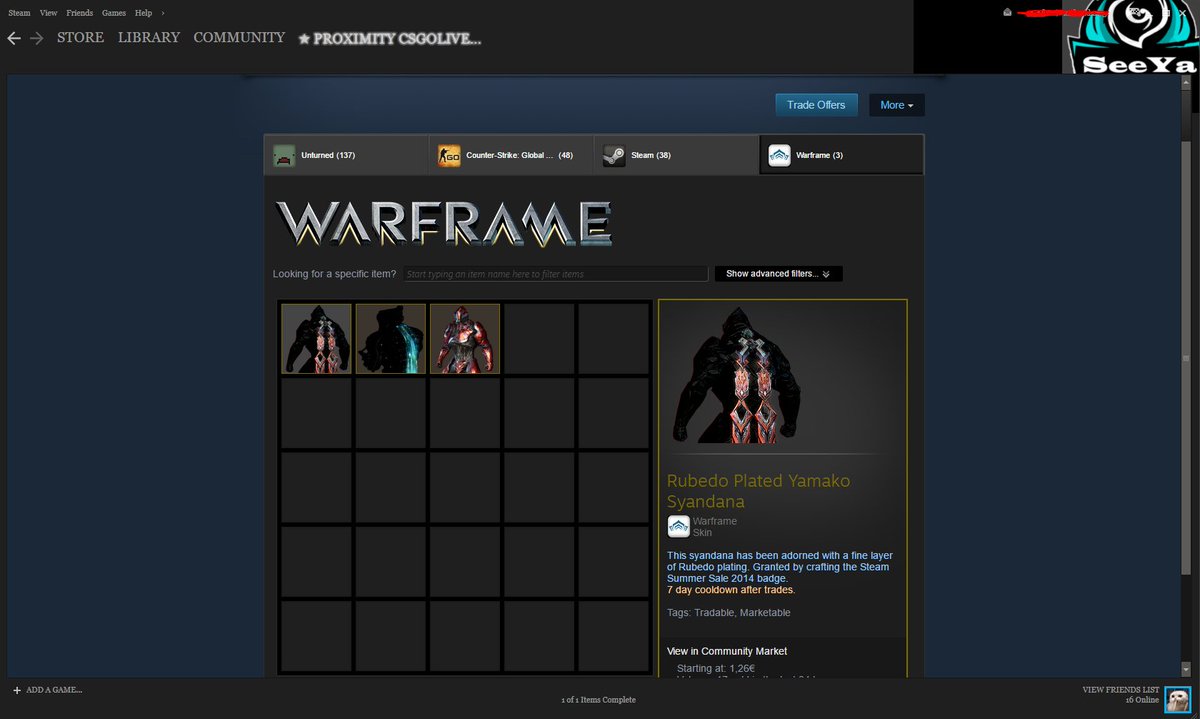Expand Show advanced filters
Viewport: 1200px width, 719px height.
[778, 273]
